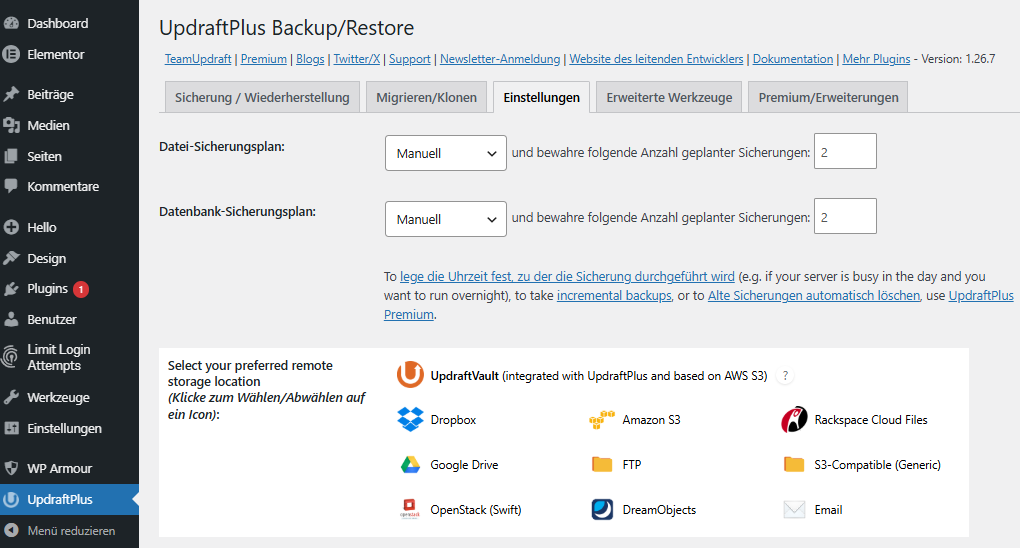The width and height of the screenshot is (1020, 548).
Task: Switch to Sicherung / Wiederherstellung tab
Action: pos(262,97)
